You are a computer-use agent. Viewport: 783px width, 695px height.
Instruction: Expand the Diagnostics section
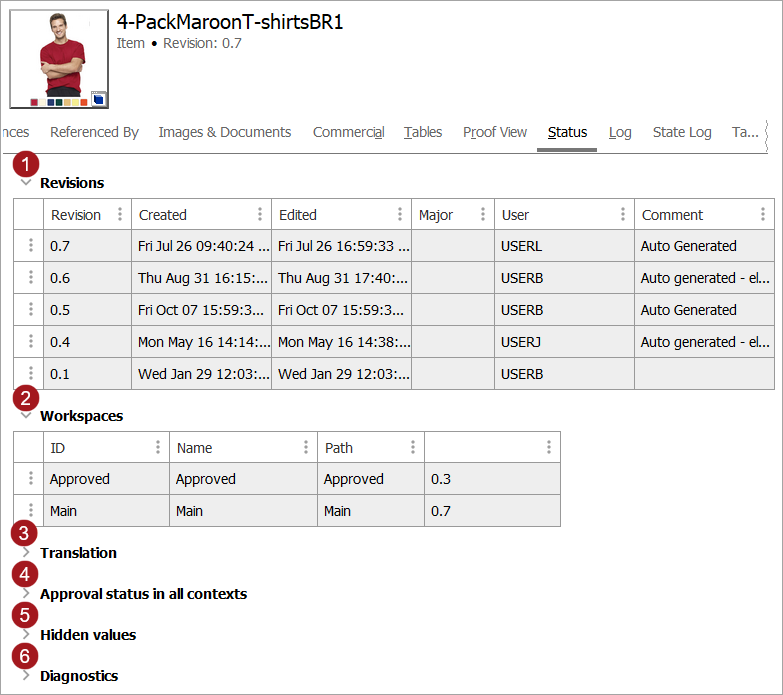[x=26, y=676]
